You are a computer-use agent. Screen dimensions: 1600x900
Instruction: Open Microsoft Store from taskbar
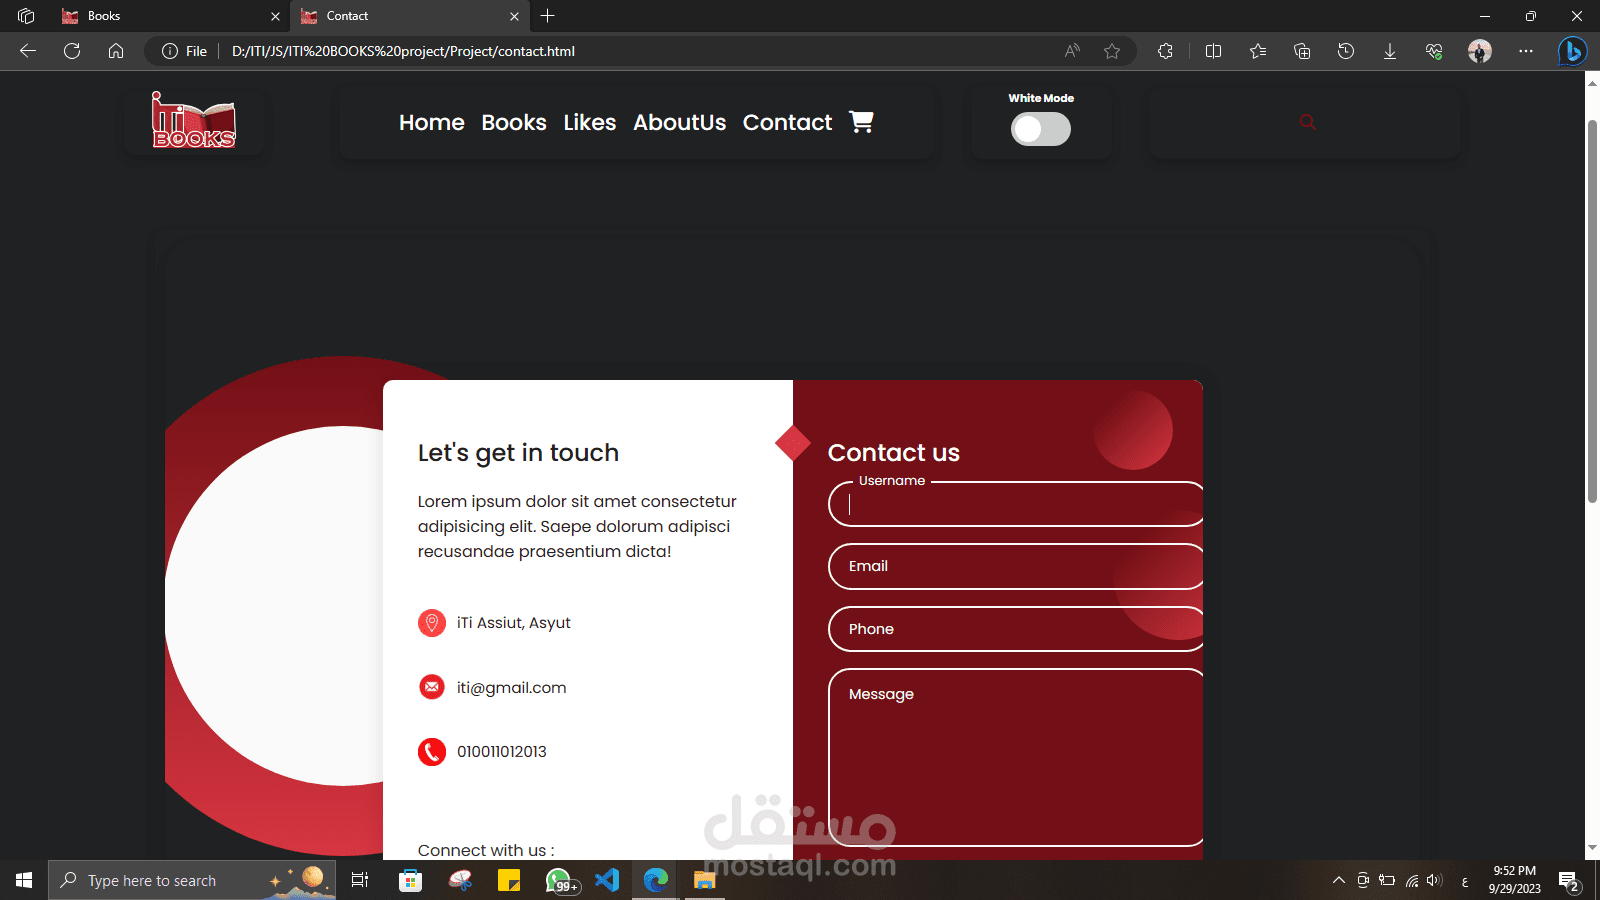pyautogui.click(x=410, y=880)
